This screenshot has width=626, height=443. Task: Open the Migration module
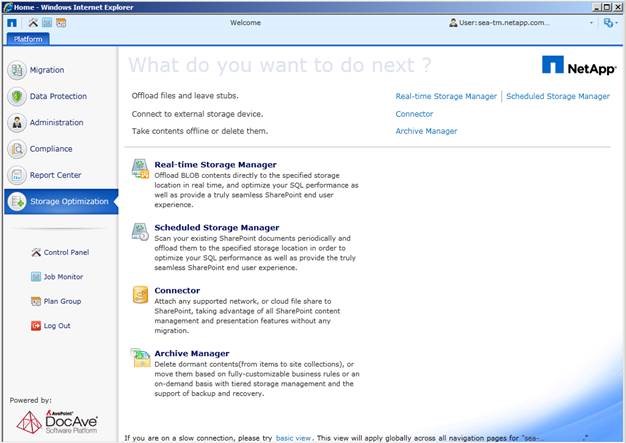pos(47,70)
